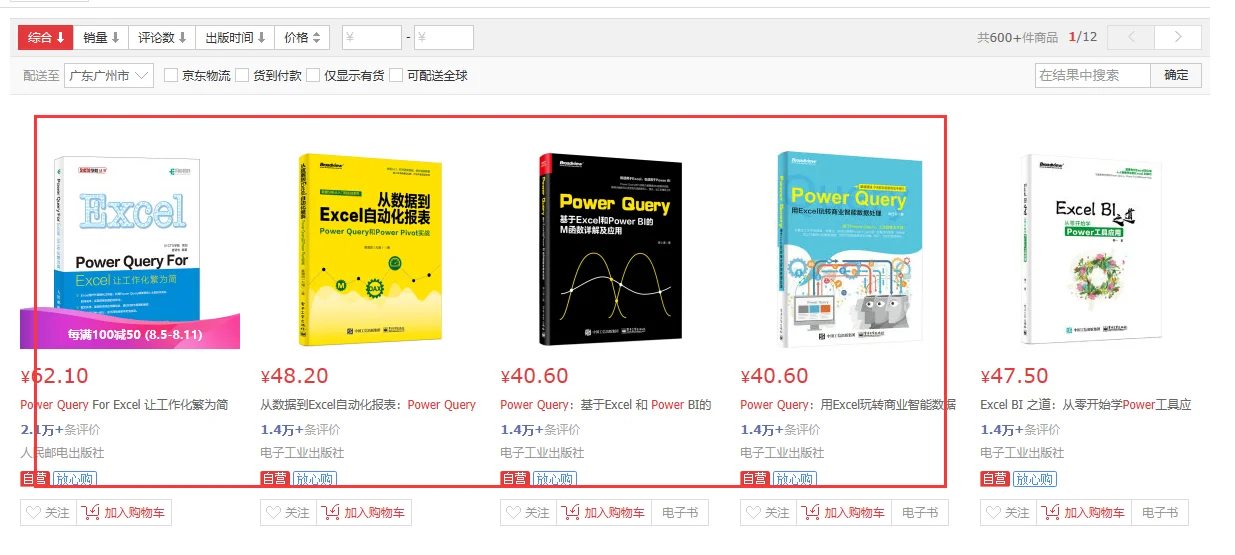Click 关注 heart under Excel BI 之道 book
The width and height of the screenshot is (1235, 555).
tap(1008, 513)
